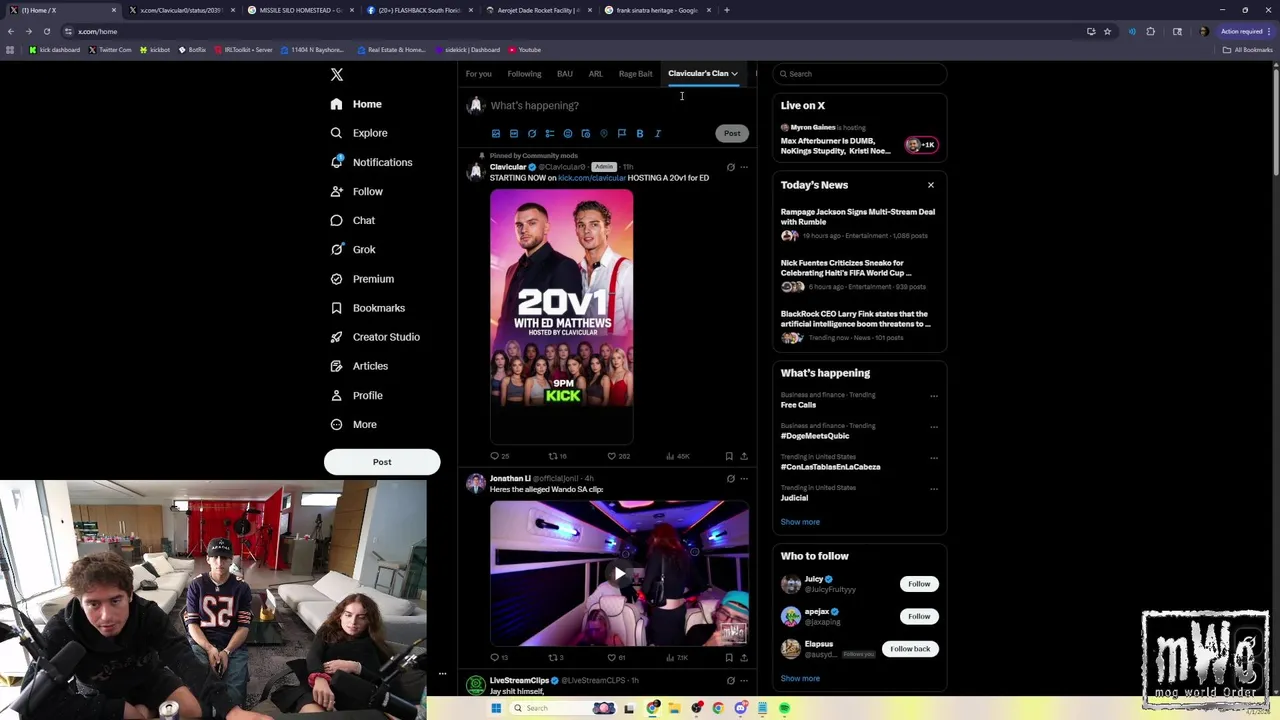Apply italic formatting in composer
Screen dimensions: 1280x720
click(658, 133)
